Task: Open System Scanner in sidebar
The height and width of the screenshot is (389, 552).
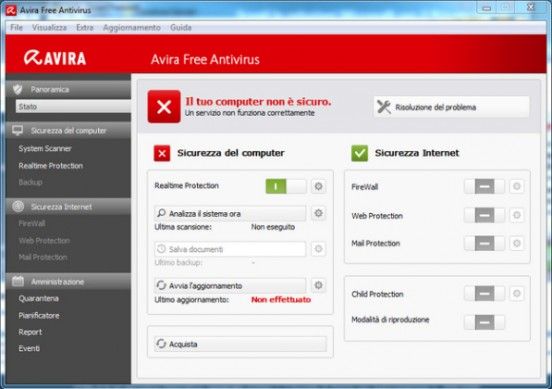Action: pos(45,149)
